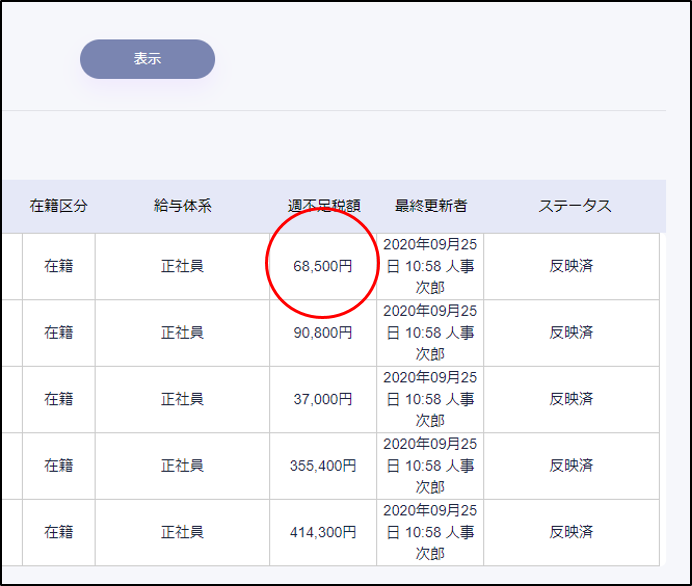Select the ステータス column header
The image size is (692, 586).
(574, 206)
